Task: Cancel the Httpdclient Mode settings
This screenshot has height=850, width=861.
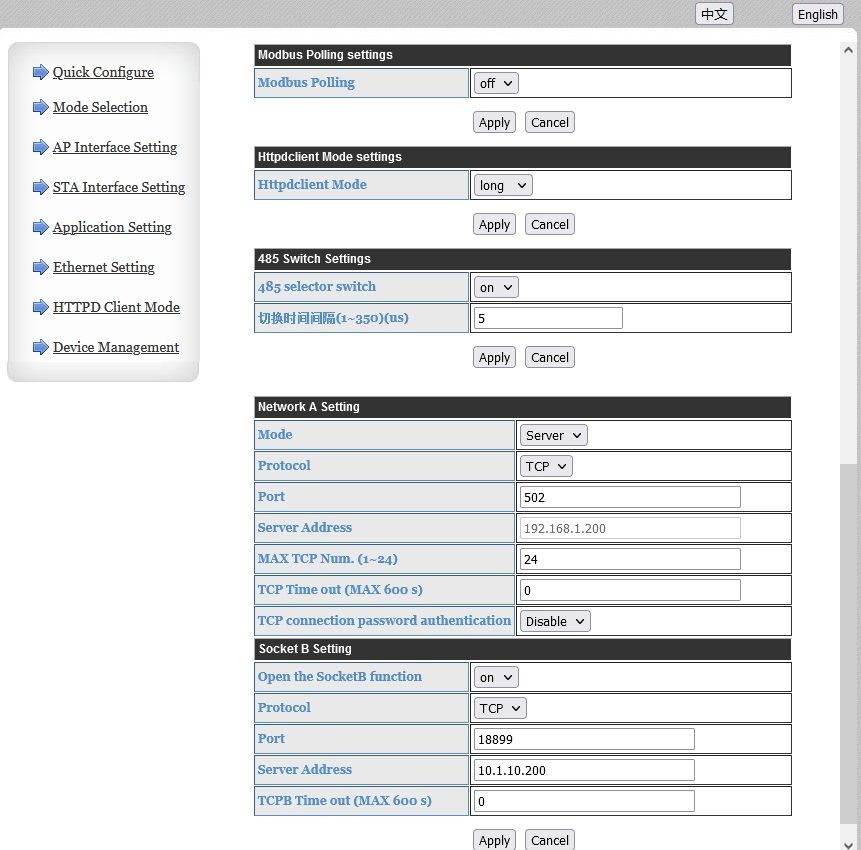Action: pyautogui.click(x=550, y=225)
